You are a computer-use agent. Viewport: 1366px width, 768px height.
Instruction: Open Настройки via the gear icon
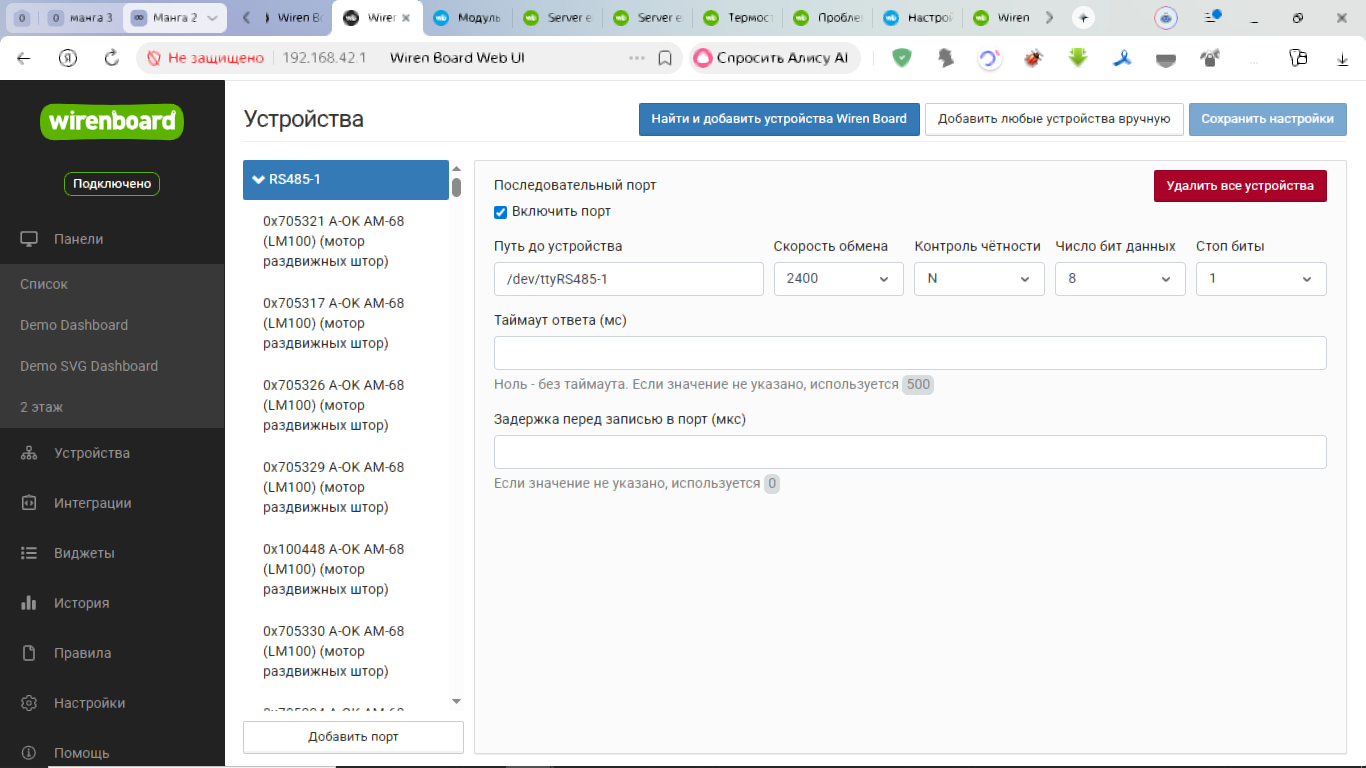(x=29, y=703)
